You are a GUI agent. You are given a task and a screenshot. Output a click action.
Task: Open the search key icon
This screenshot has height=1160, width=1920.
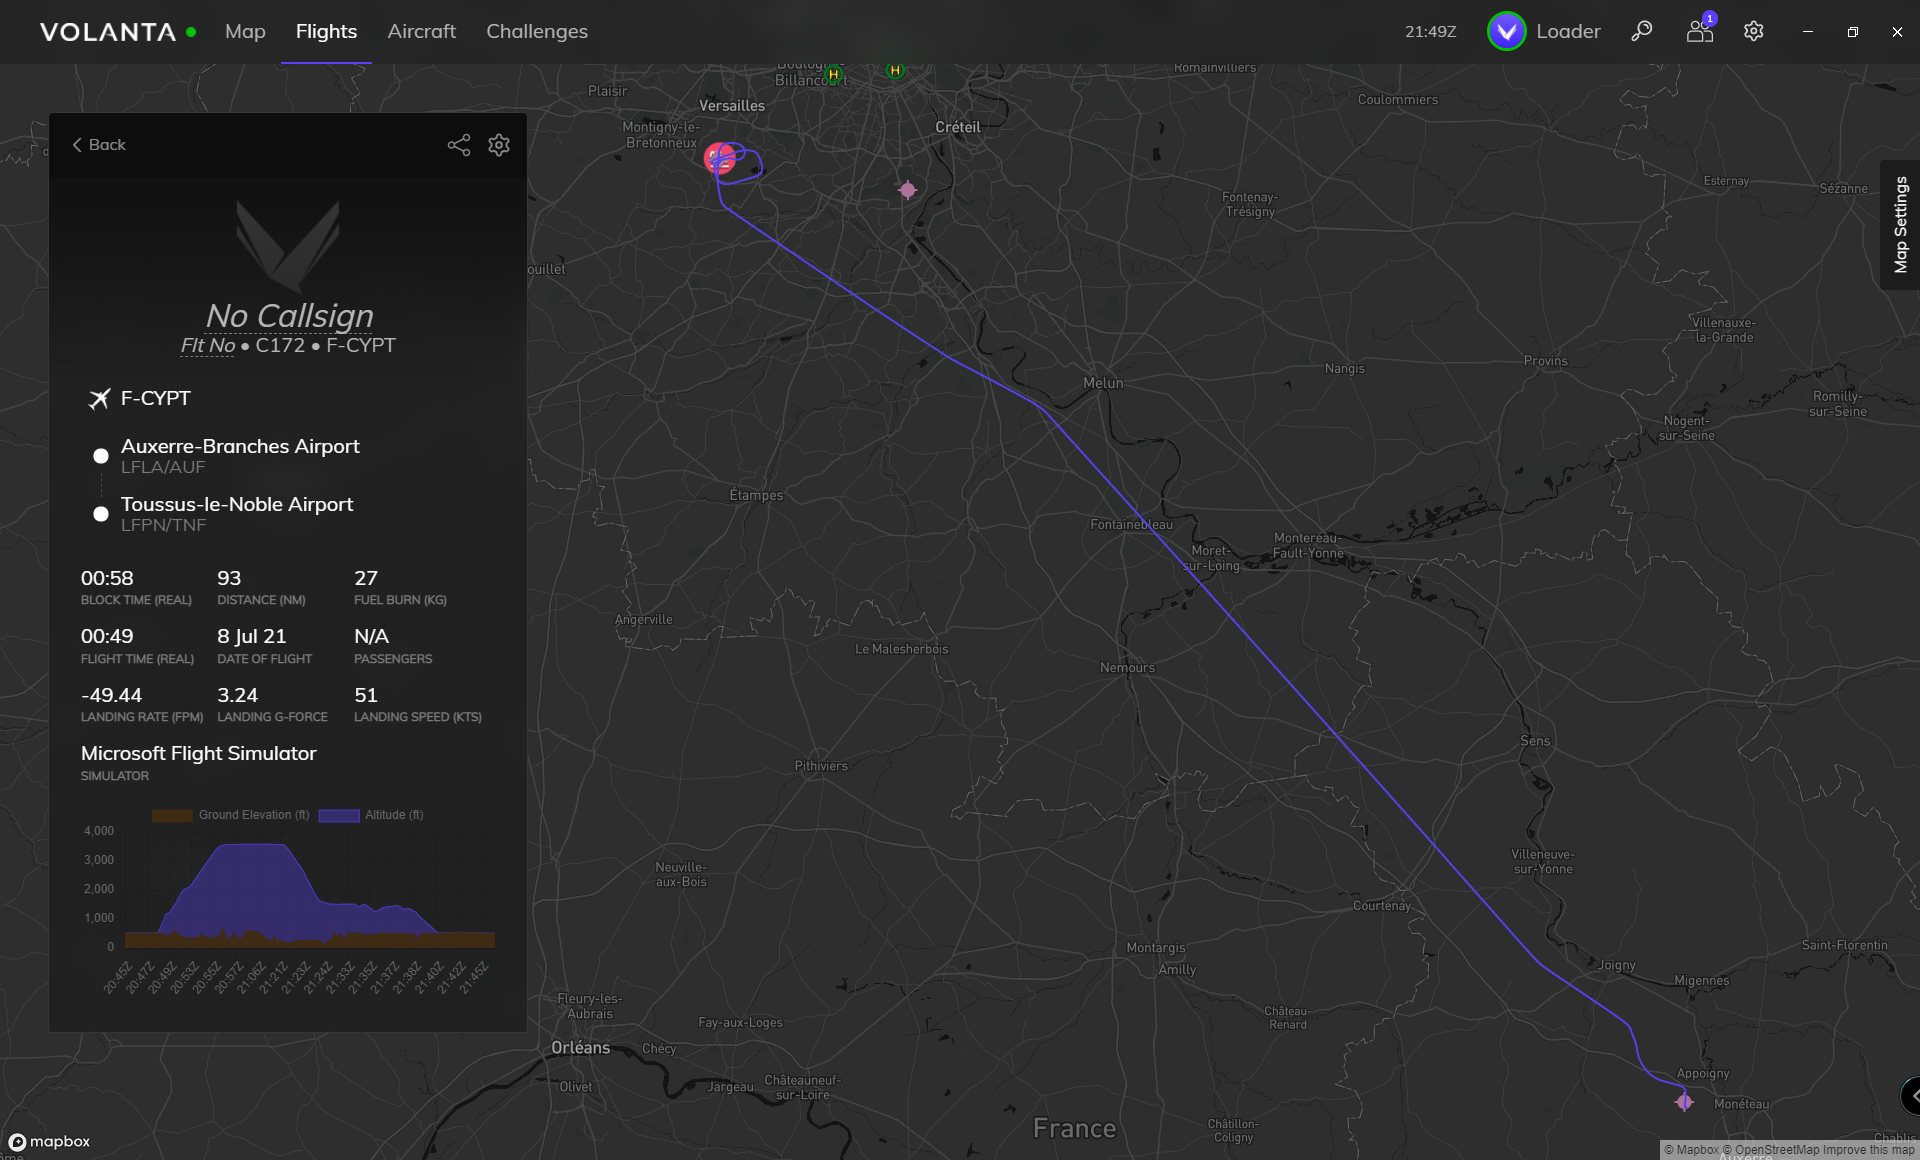[1641, 31]
